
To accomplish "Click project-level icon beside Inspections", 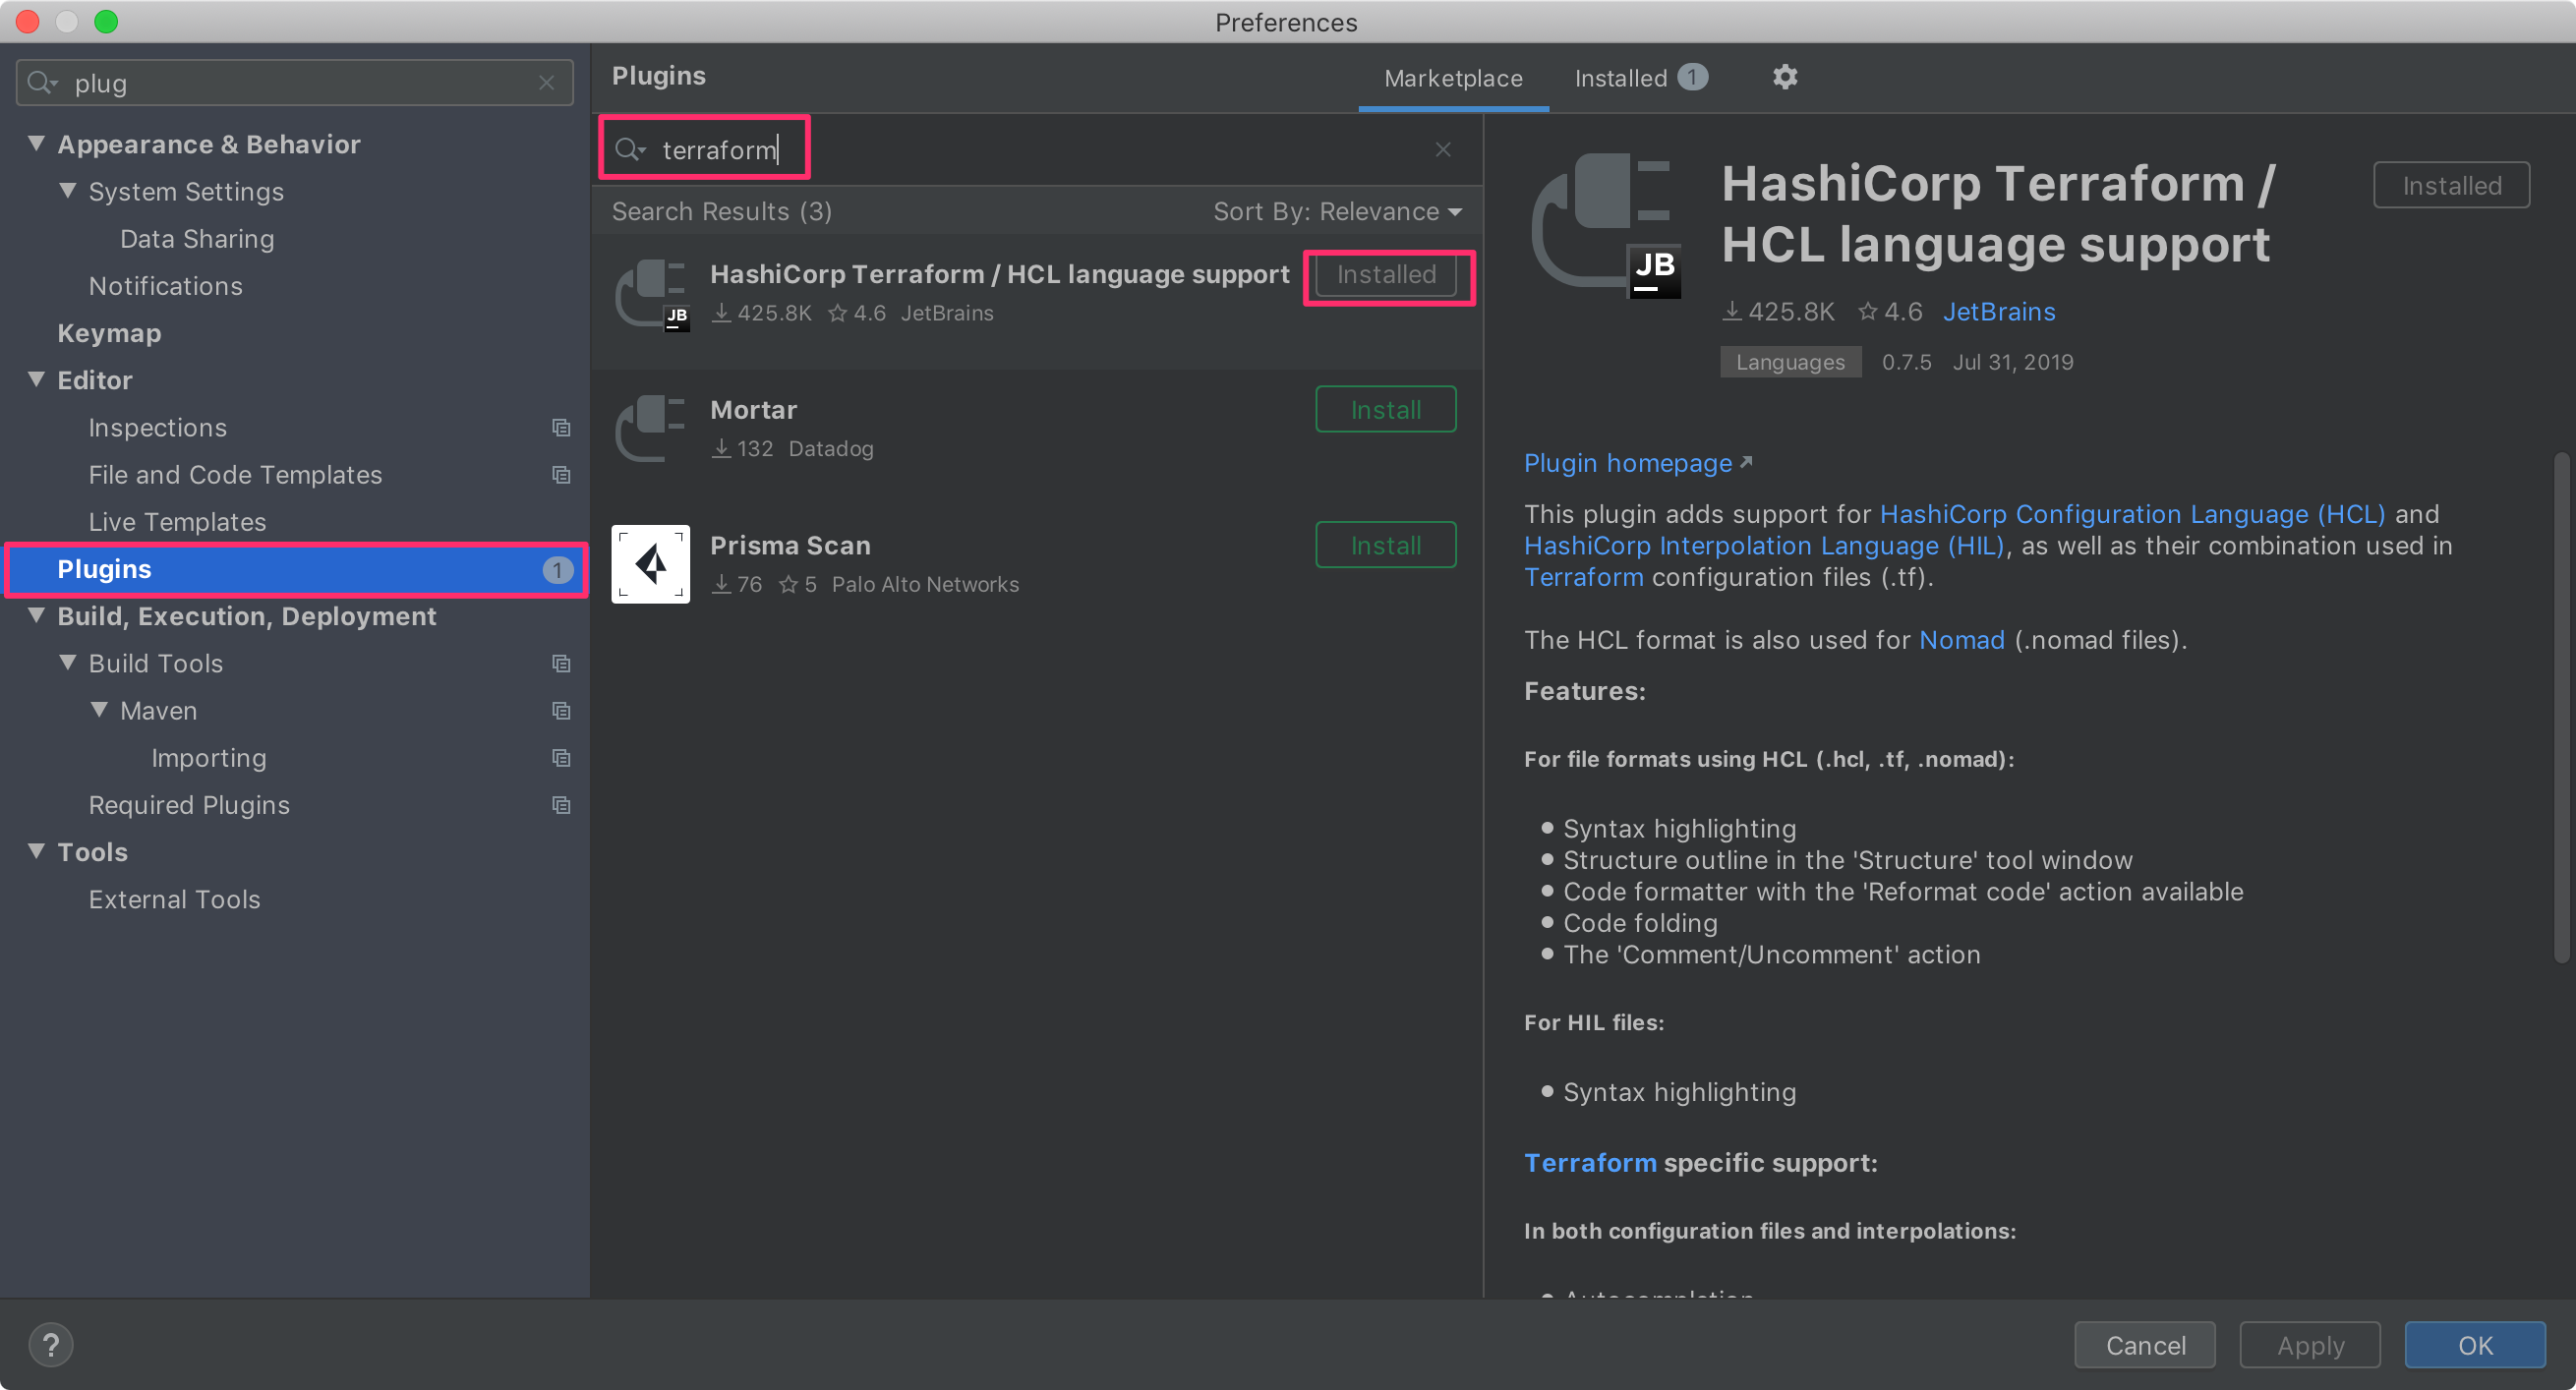I will pos(561,428).
